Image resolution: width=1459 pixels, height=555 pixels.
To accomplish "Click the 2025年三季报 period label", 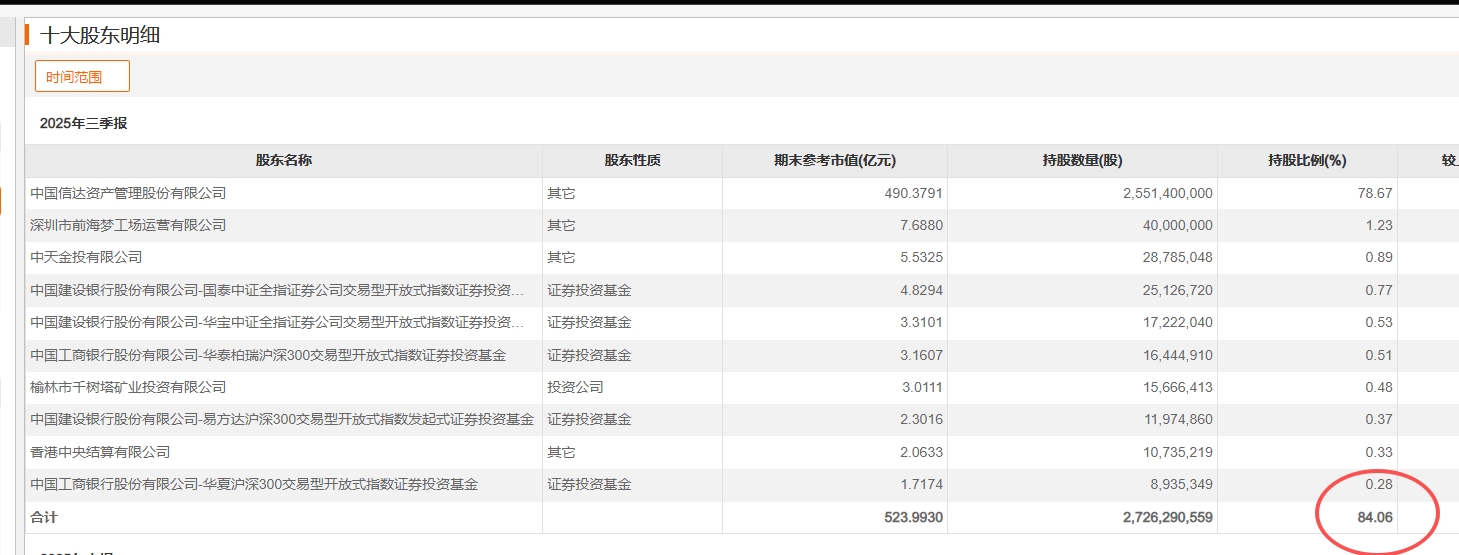I will coord(83,123).
